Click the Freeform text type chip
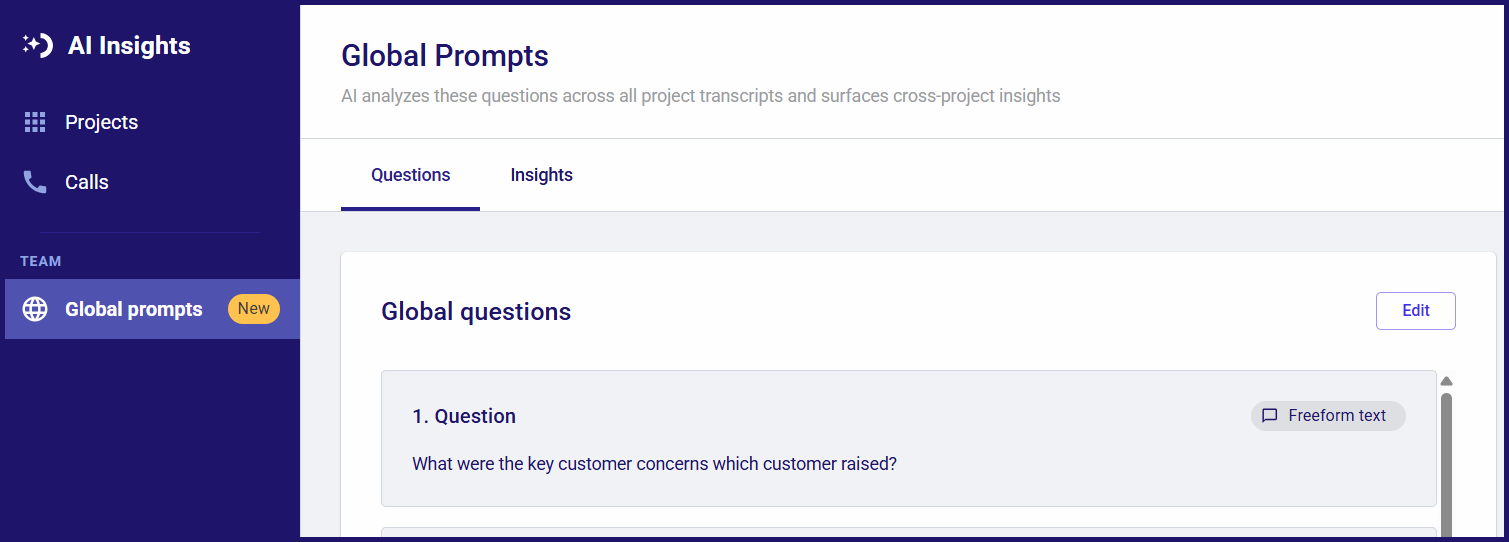This screenshot has width=1509, height=542. [1328, 416]
